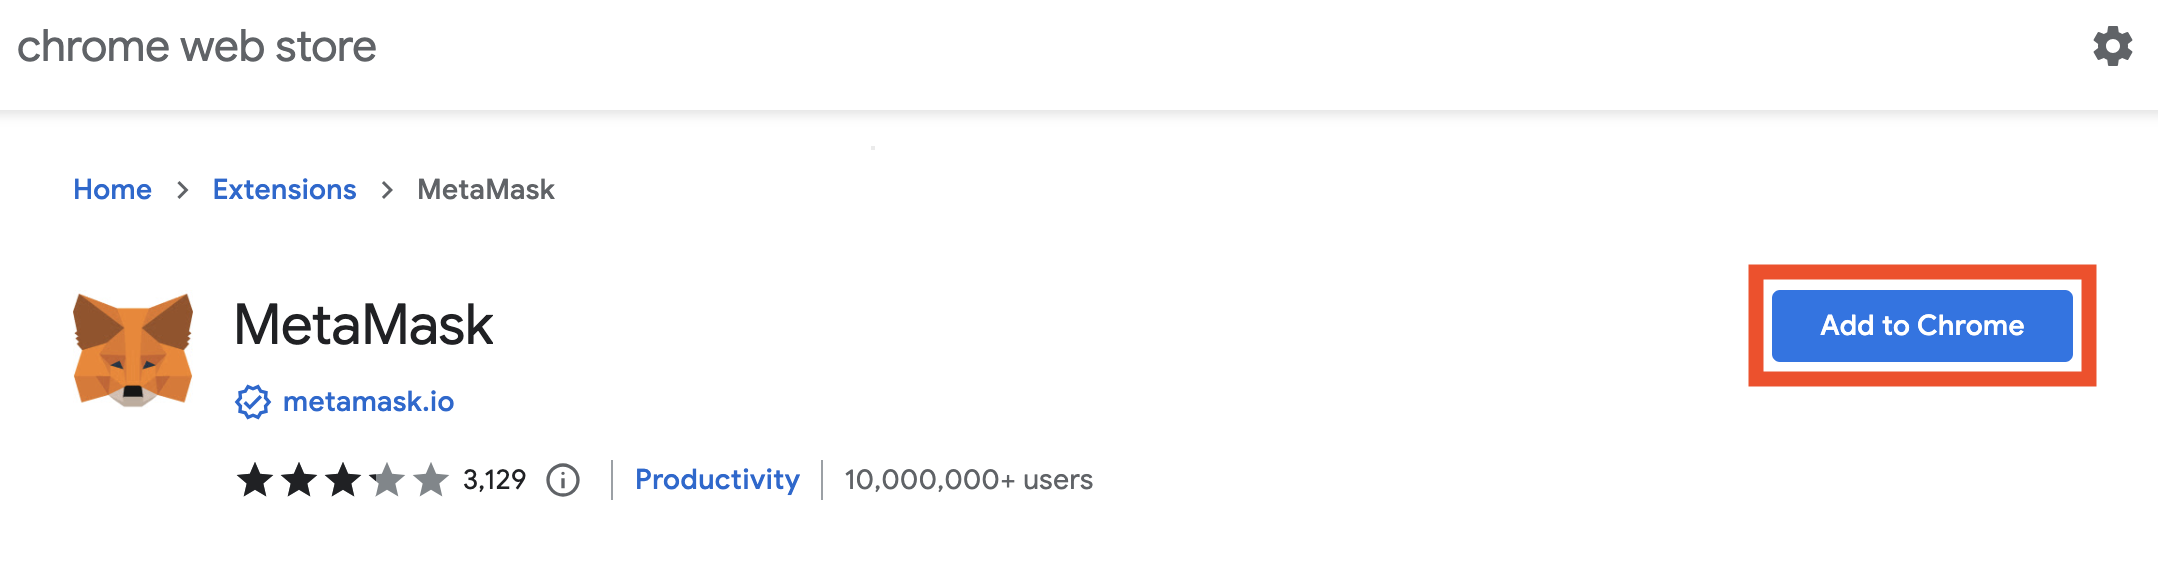The image size is (2158, 578).
Task: Click the verified publisher badge icon
Action: coord(253,402)
